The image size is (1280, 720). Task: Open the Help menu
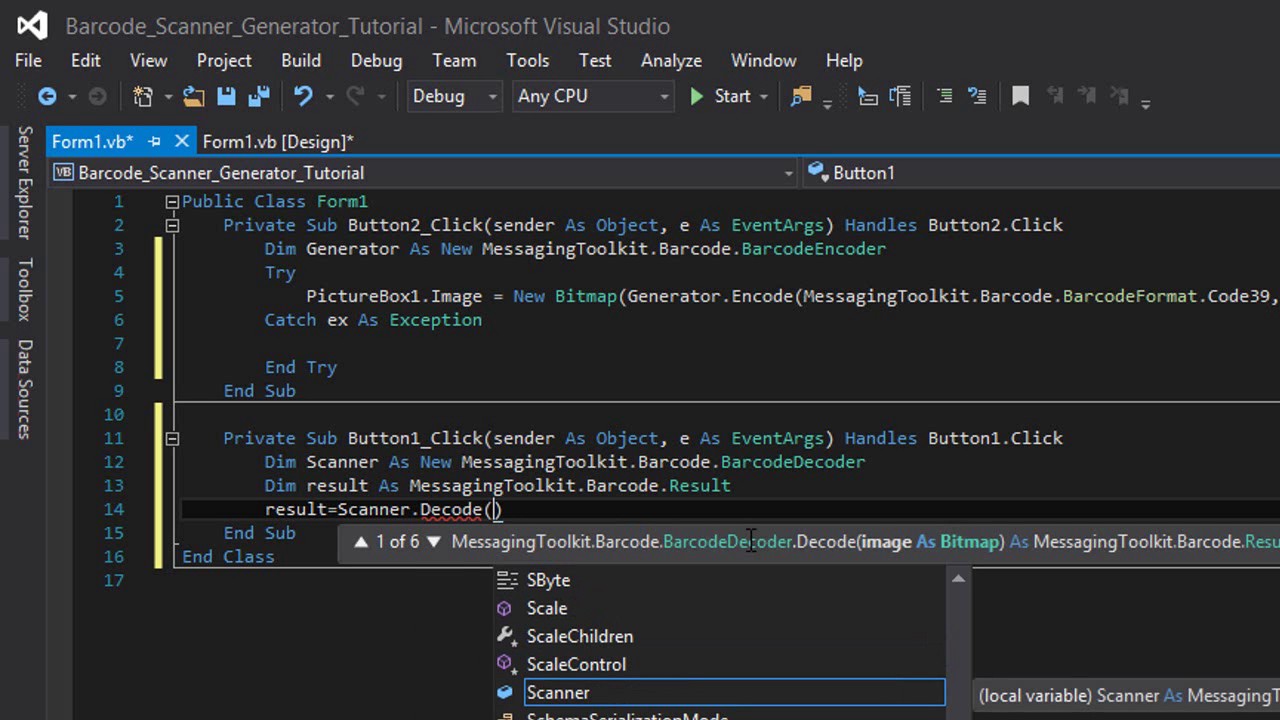coord(843,61)
